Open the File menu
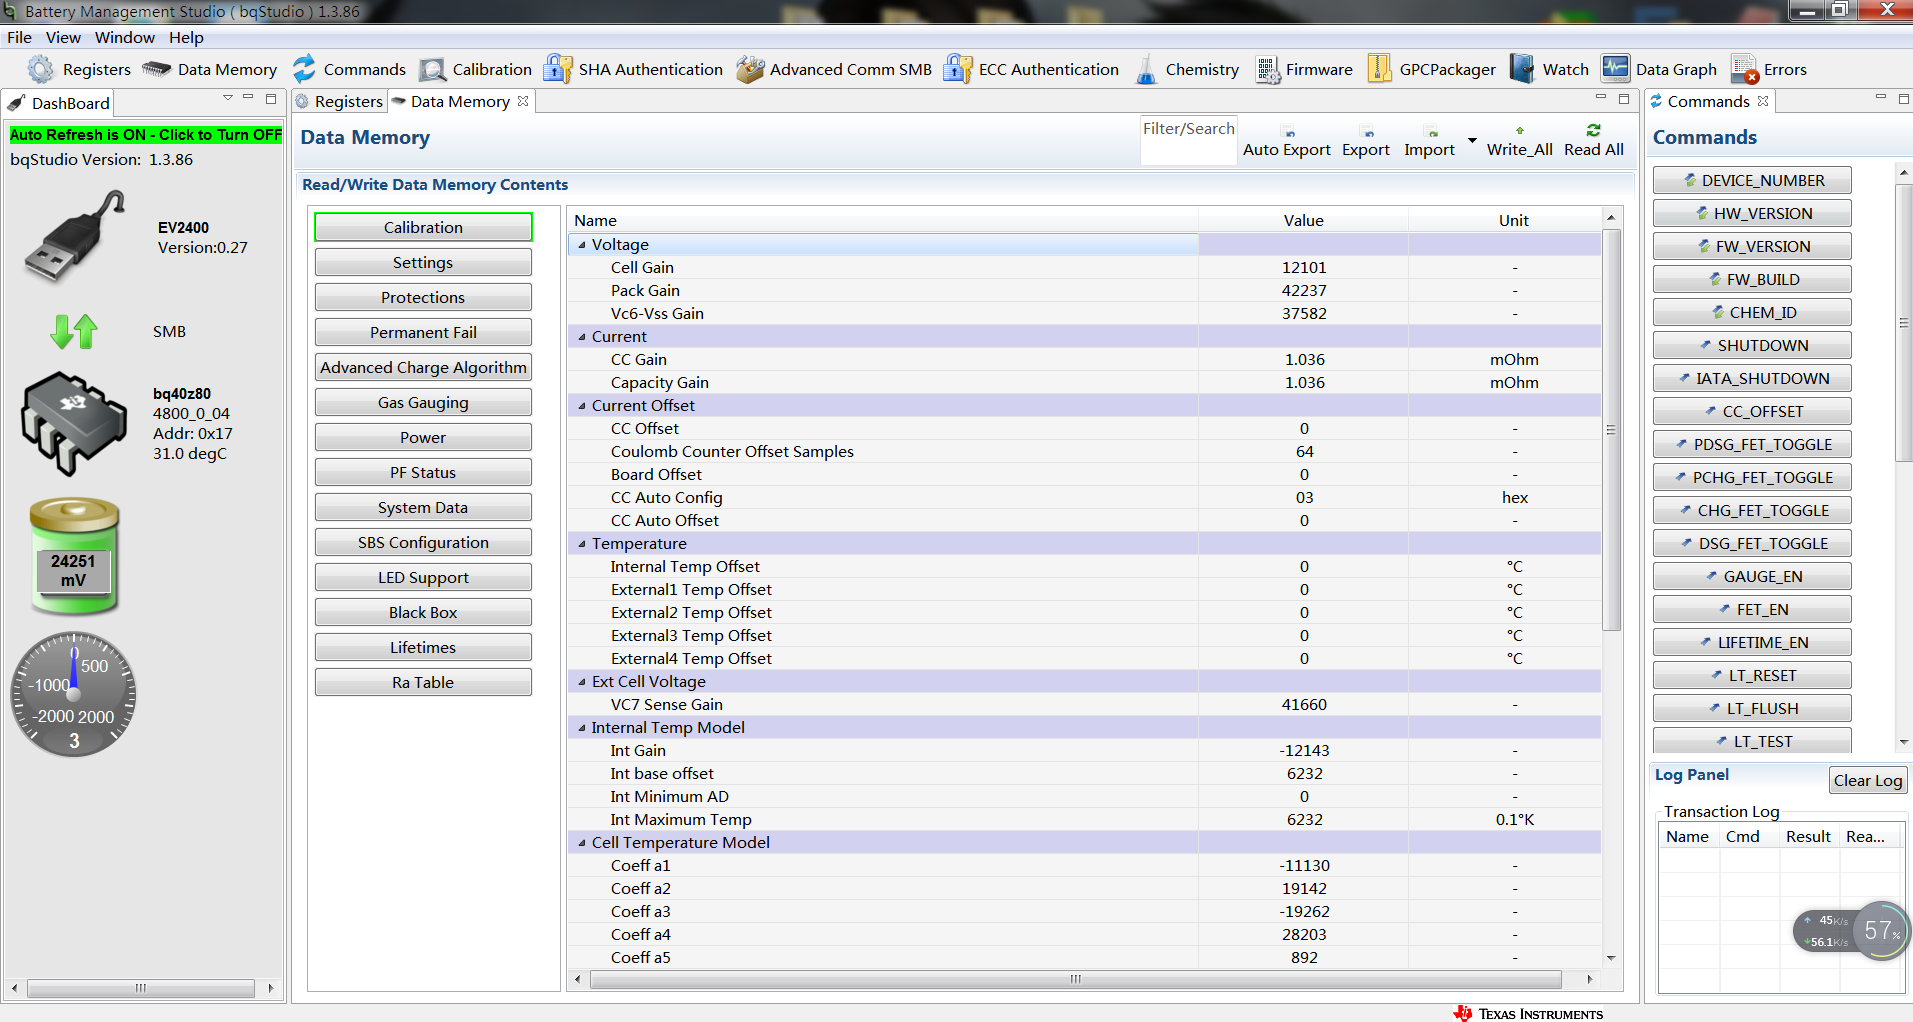Image resolution: width=1913 pixels, height=1022 pixels. [19, 37]
